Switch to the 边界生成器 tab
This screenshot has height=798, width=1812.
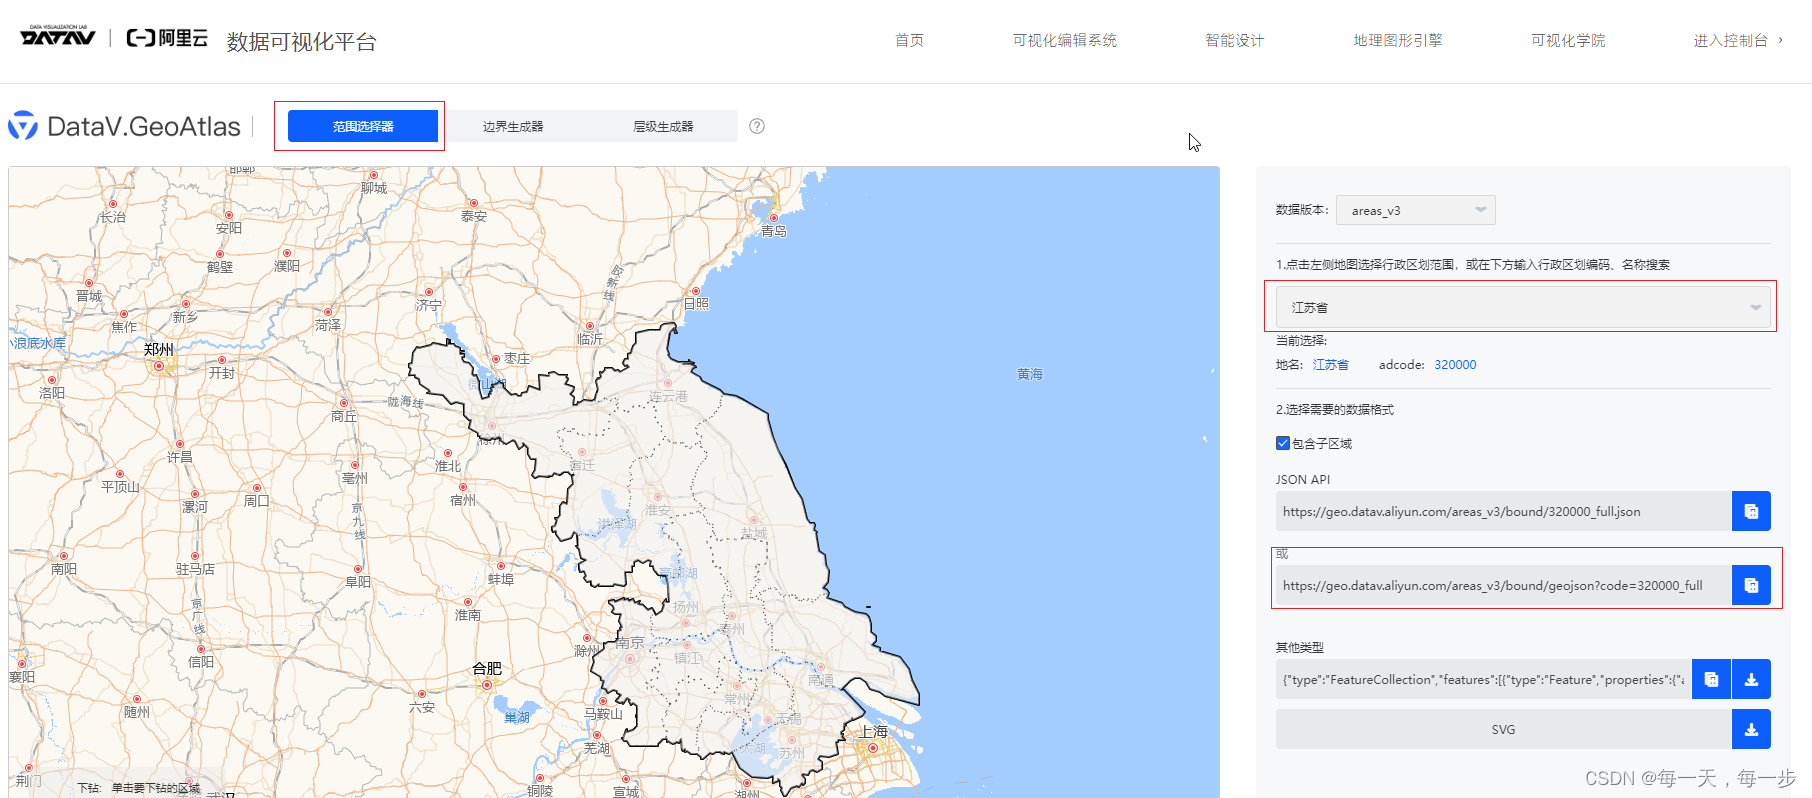coord(513,126)
